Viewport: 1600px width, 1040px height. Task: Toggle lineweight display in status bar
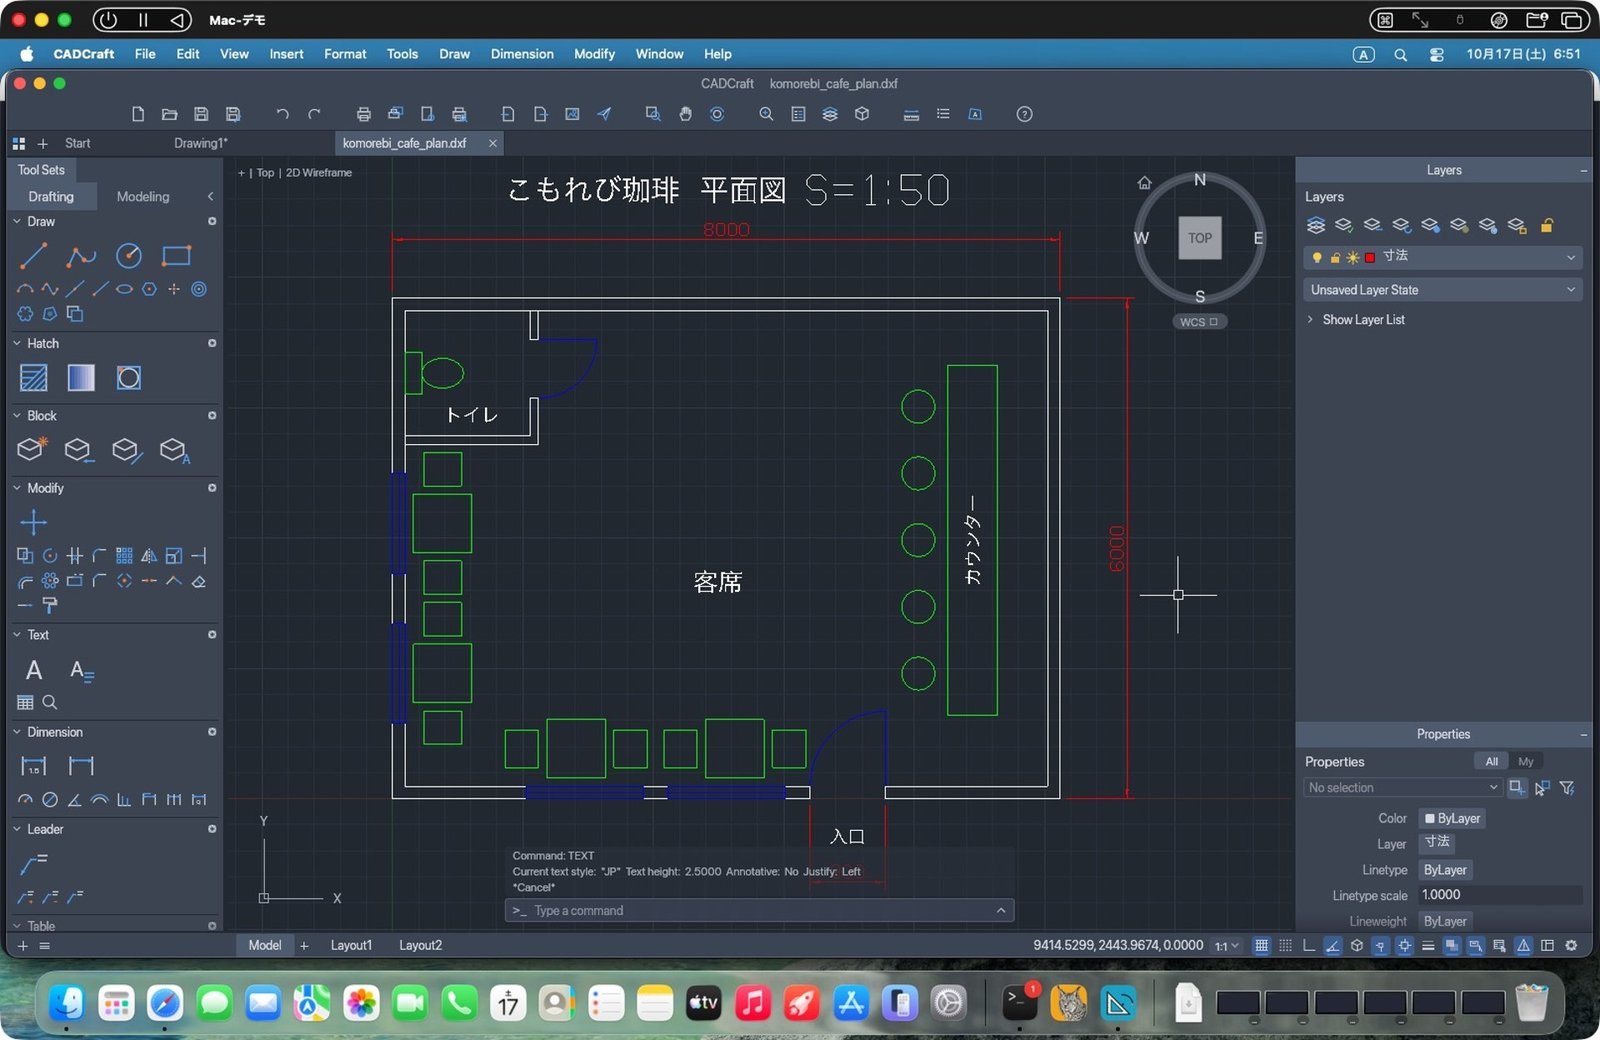(x=1428, y=945)
